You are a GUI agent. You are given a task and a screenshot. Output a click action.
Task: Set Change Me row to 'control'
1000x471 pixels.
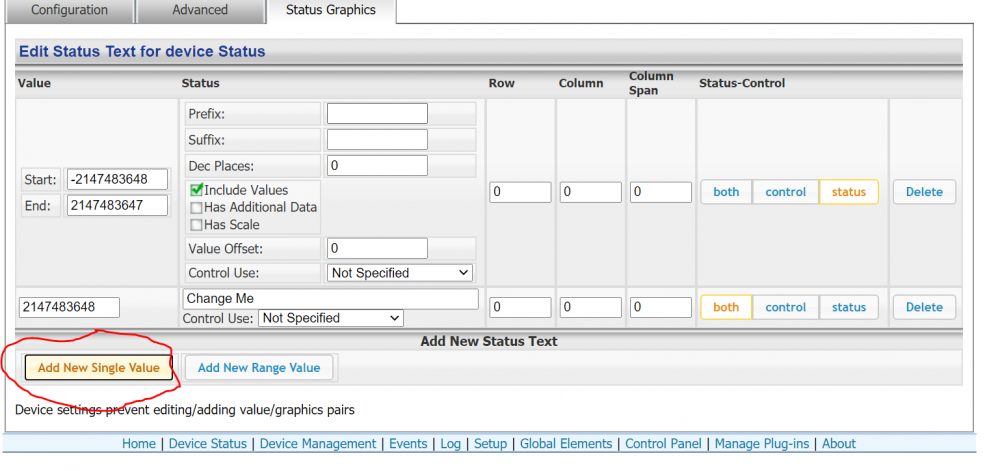coord(785,307)
